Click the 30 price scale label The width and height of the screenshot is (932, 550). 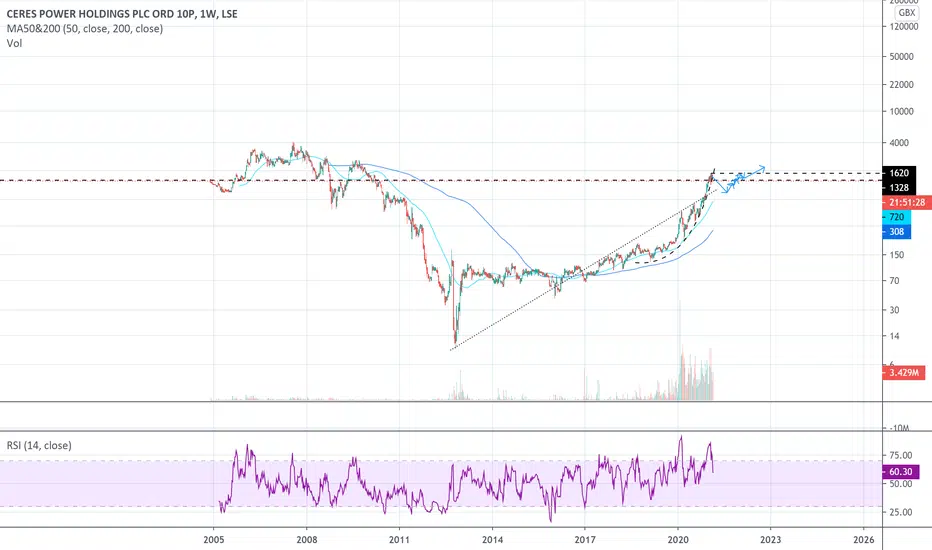coord(894,310)
